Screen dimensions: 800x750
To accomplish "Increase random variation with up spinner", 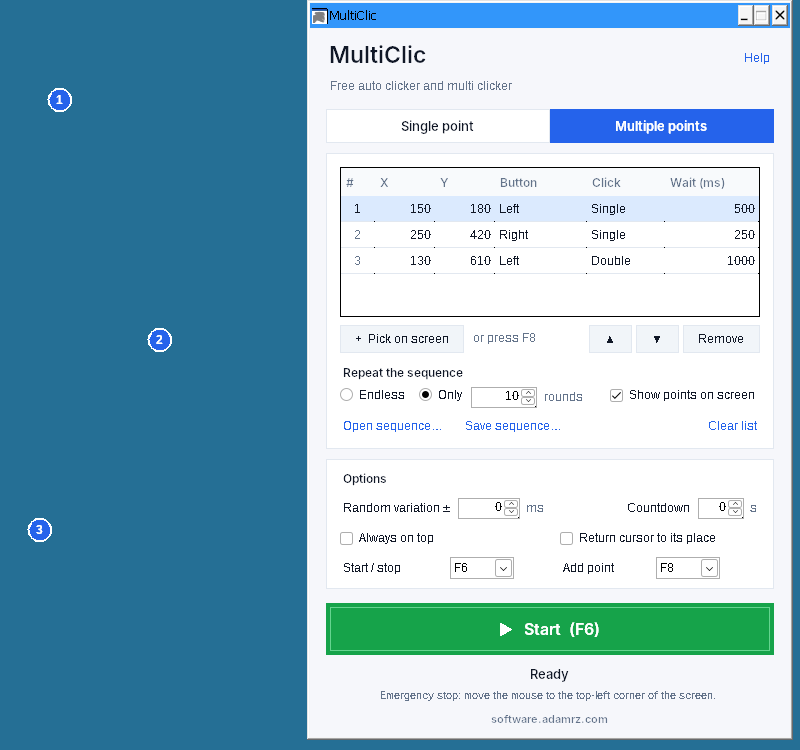I will pyautogui.click(x=511, y=504).
